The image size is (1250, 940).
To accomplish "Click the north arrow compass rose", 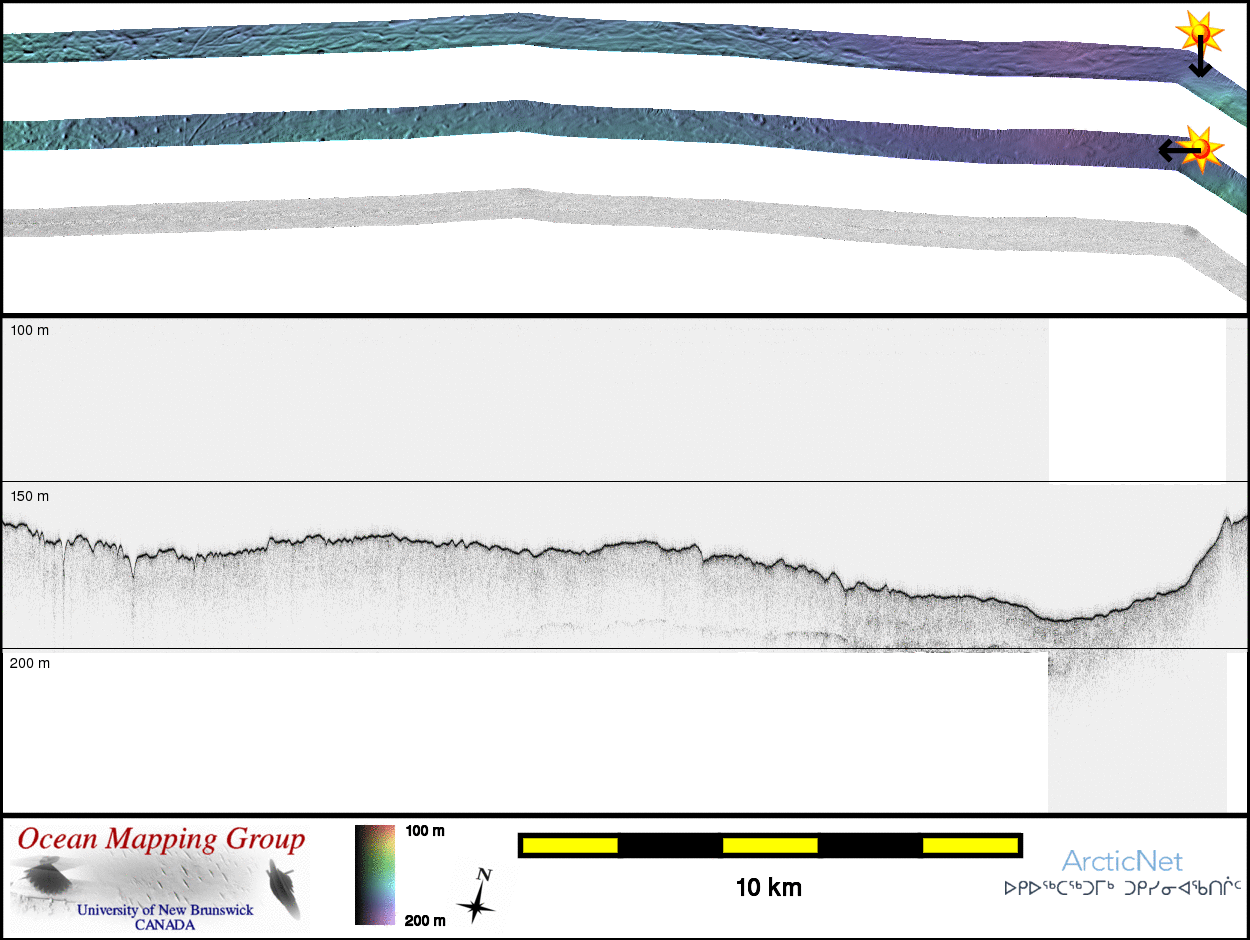I will click(x=478, y=897).
